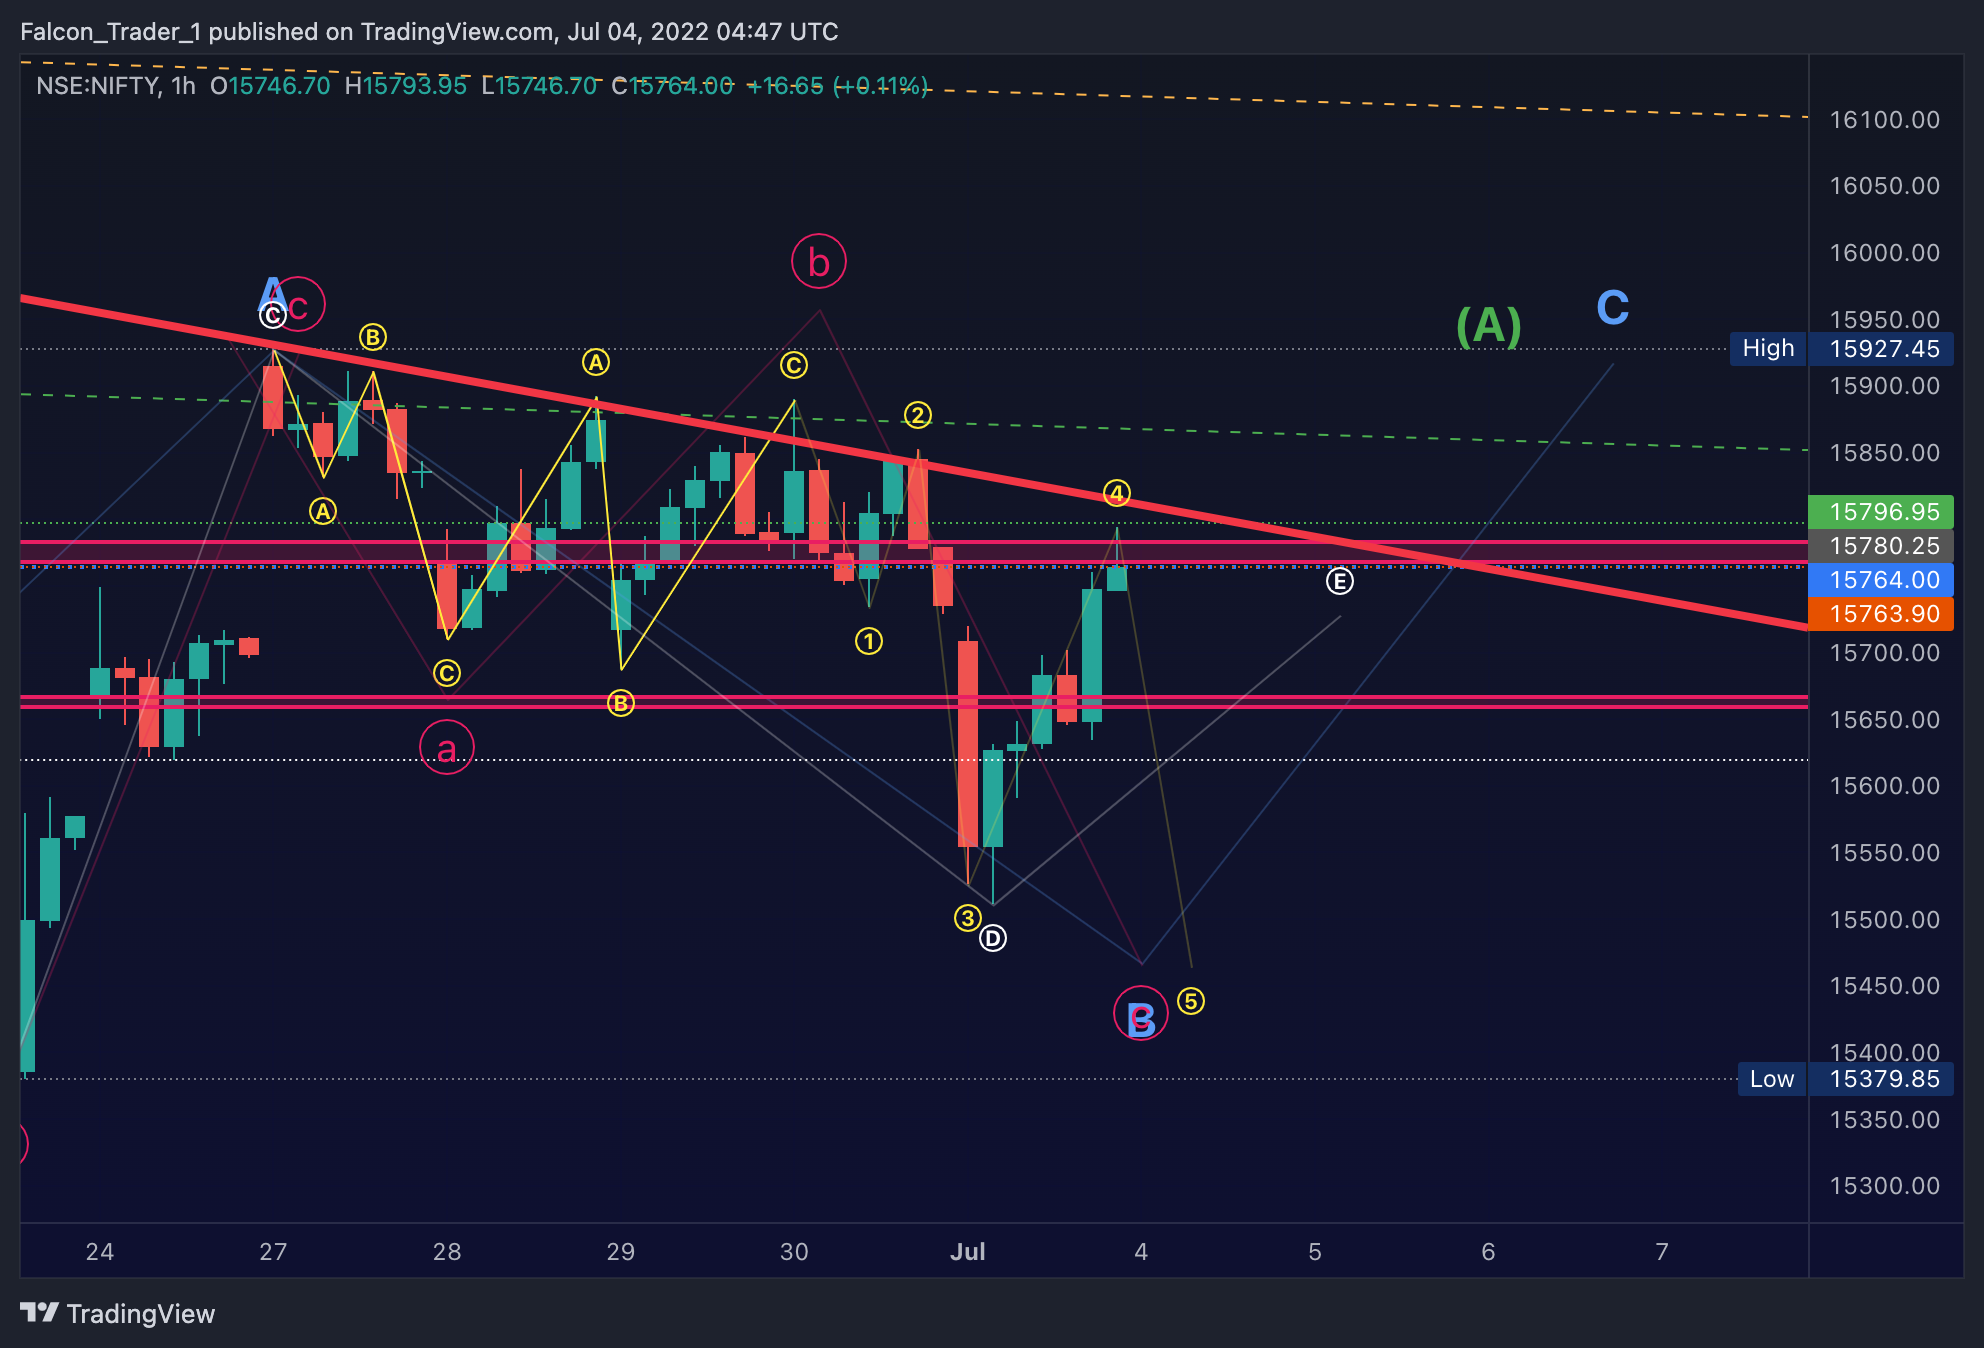Click the blue 'C' wave label
The image size is (1984, 1348).
1613,308
